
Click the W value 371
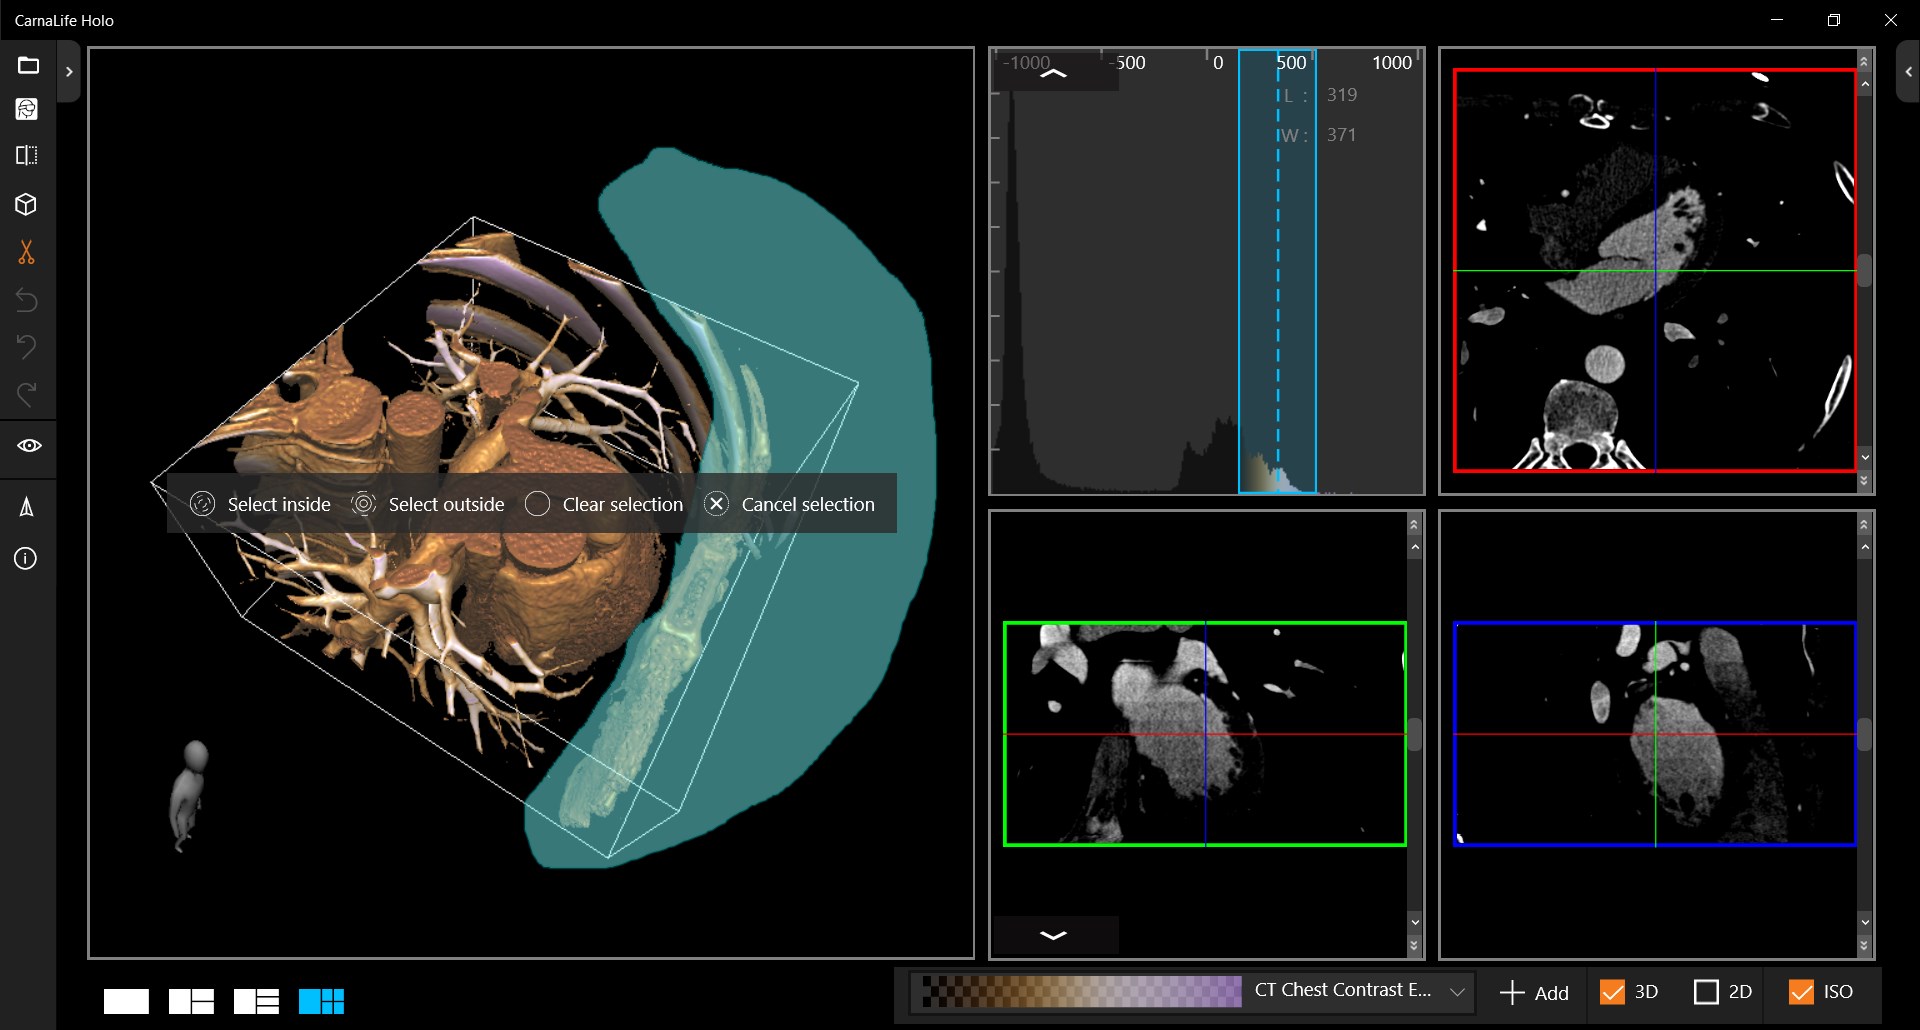point(1342,135)
